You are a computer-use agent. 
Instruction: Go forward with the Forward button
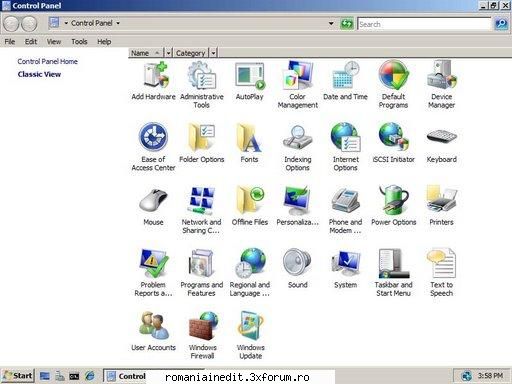tap(29, 24)
